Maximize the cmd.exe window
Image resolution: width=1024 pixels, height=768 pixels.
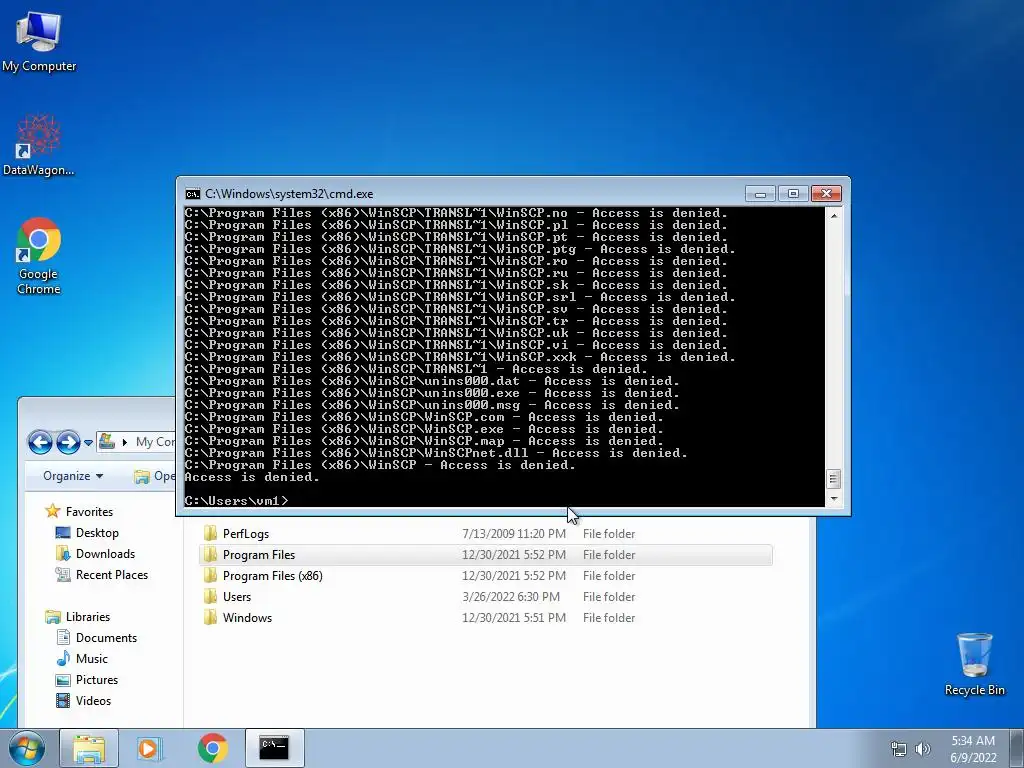click(793, 194)
